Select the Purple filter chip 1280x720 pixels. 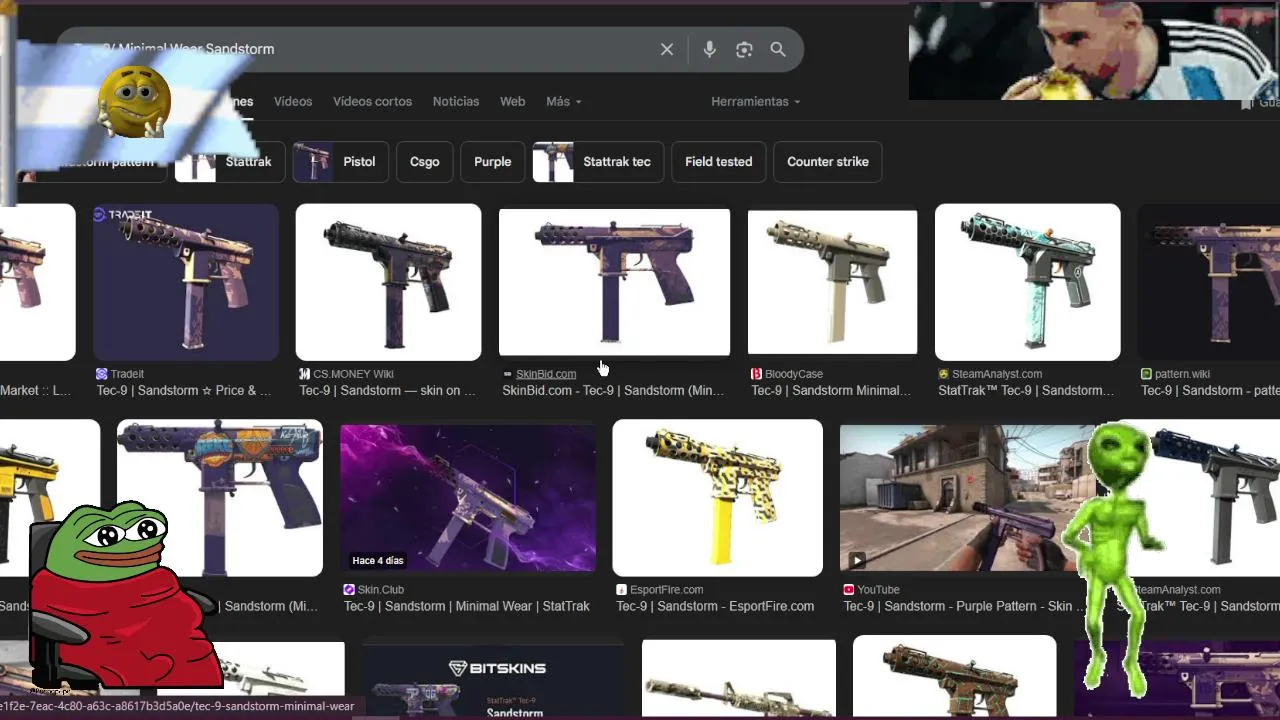(493, 162)
